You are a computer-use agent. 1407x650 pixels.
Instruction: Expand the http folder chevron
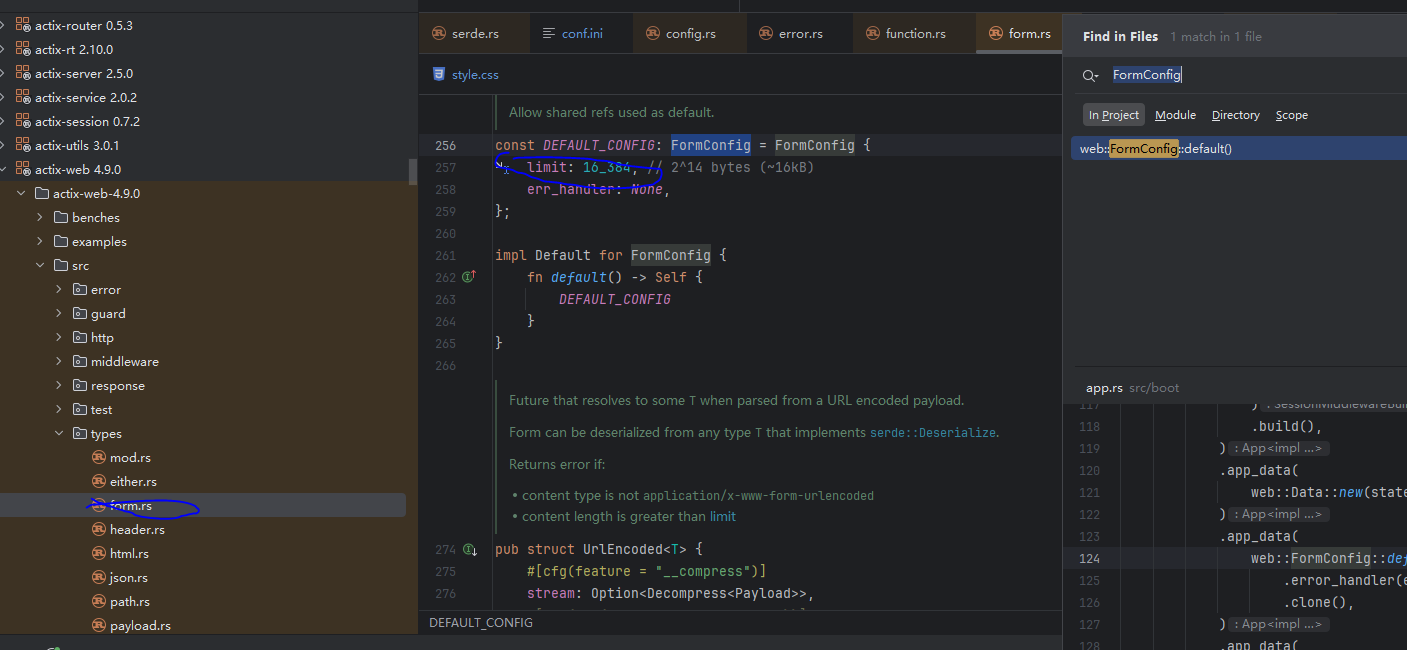pyautogui.click(x=59, y=337)
